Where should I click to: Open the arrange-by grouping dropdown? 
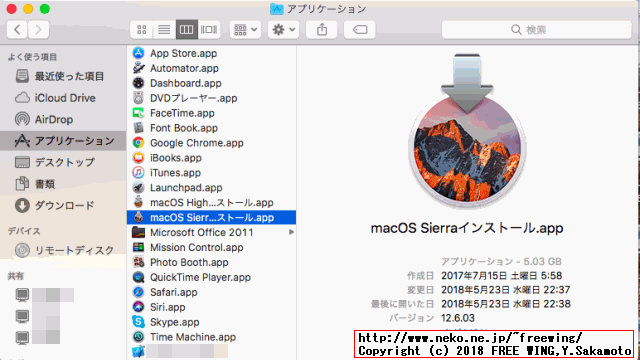[245, 29]
